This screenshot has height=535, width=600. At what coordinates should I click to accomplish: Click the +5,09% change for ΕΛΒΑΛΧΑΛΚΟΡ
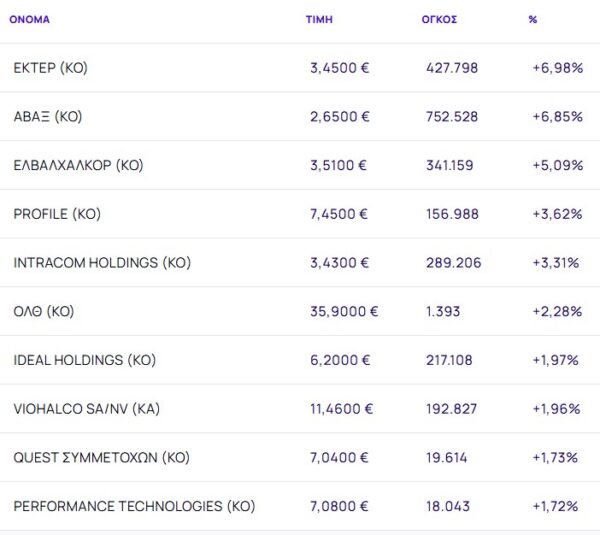point(557,166)
